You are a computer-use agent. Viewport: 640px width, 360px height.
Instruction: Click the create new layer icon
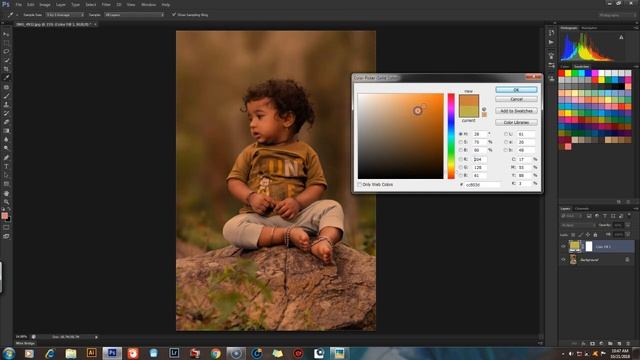pyautogui.click(x=619, y=344)
